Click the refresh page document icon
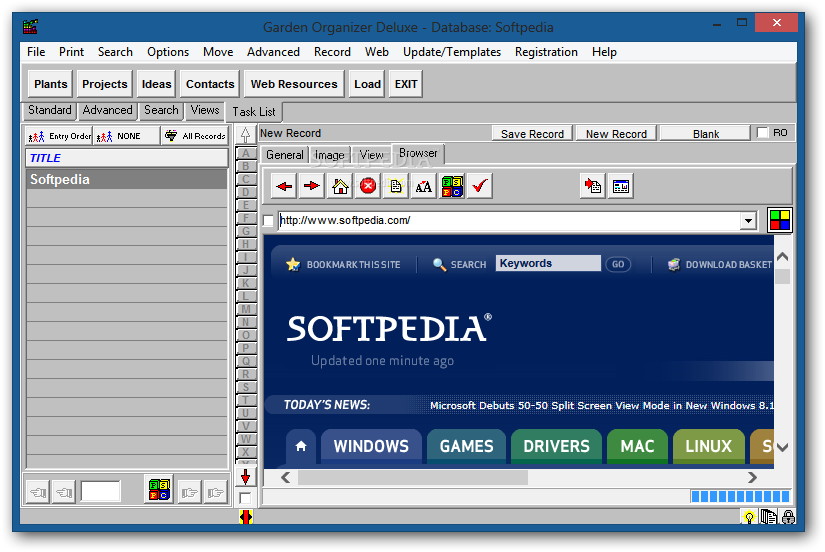Screen dimensions: 825x552 [x=396, y=186]
